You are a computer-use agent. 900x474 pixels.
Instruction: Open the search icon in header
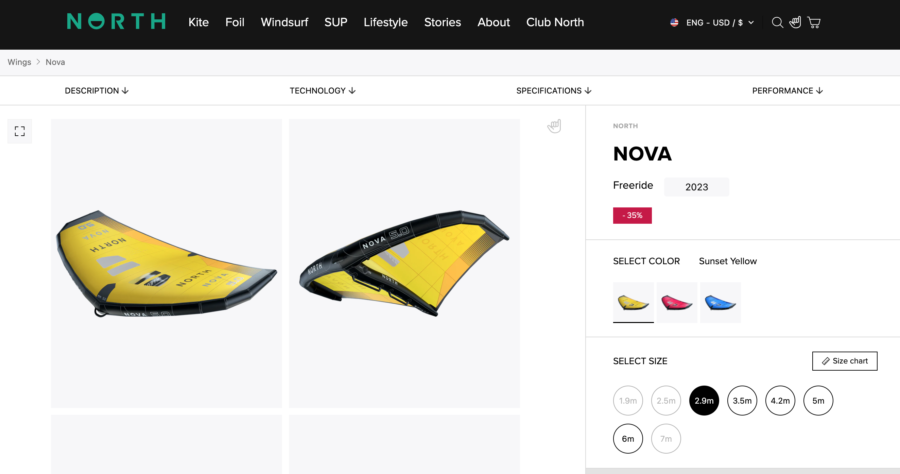[777, 22]
